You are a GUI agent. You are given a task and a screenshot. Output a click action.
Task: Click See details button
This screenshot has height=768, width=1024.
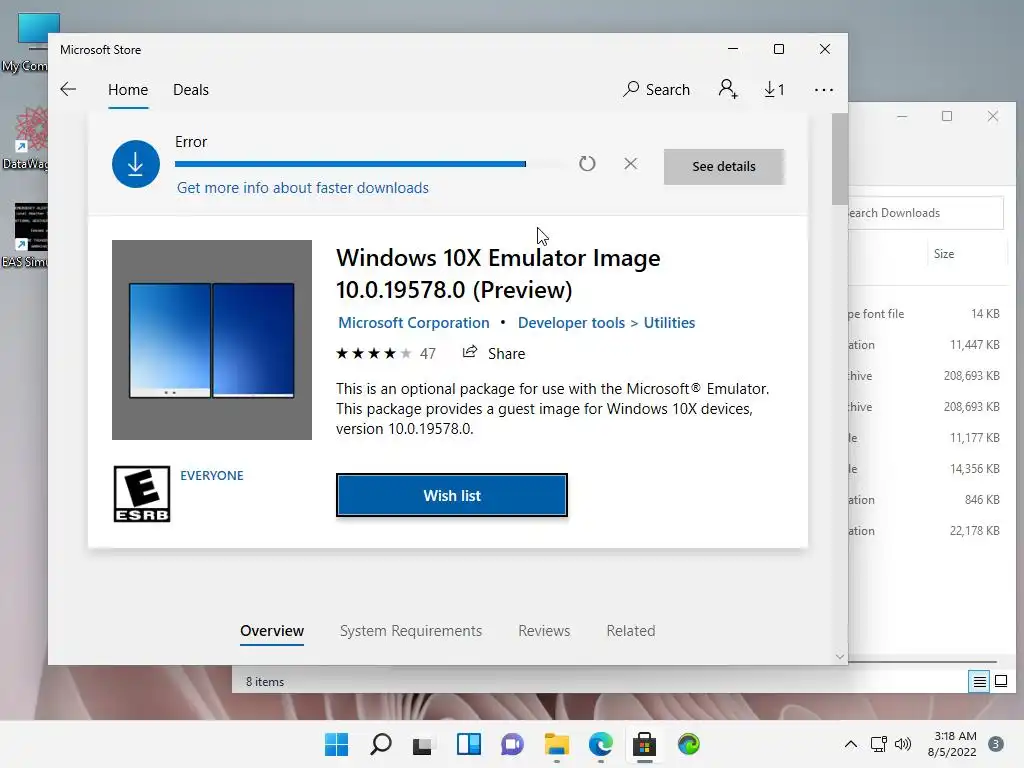724,167
